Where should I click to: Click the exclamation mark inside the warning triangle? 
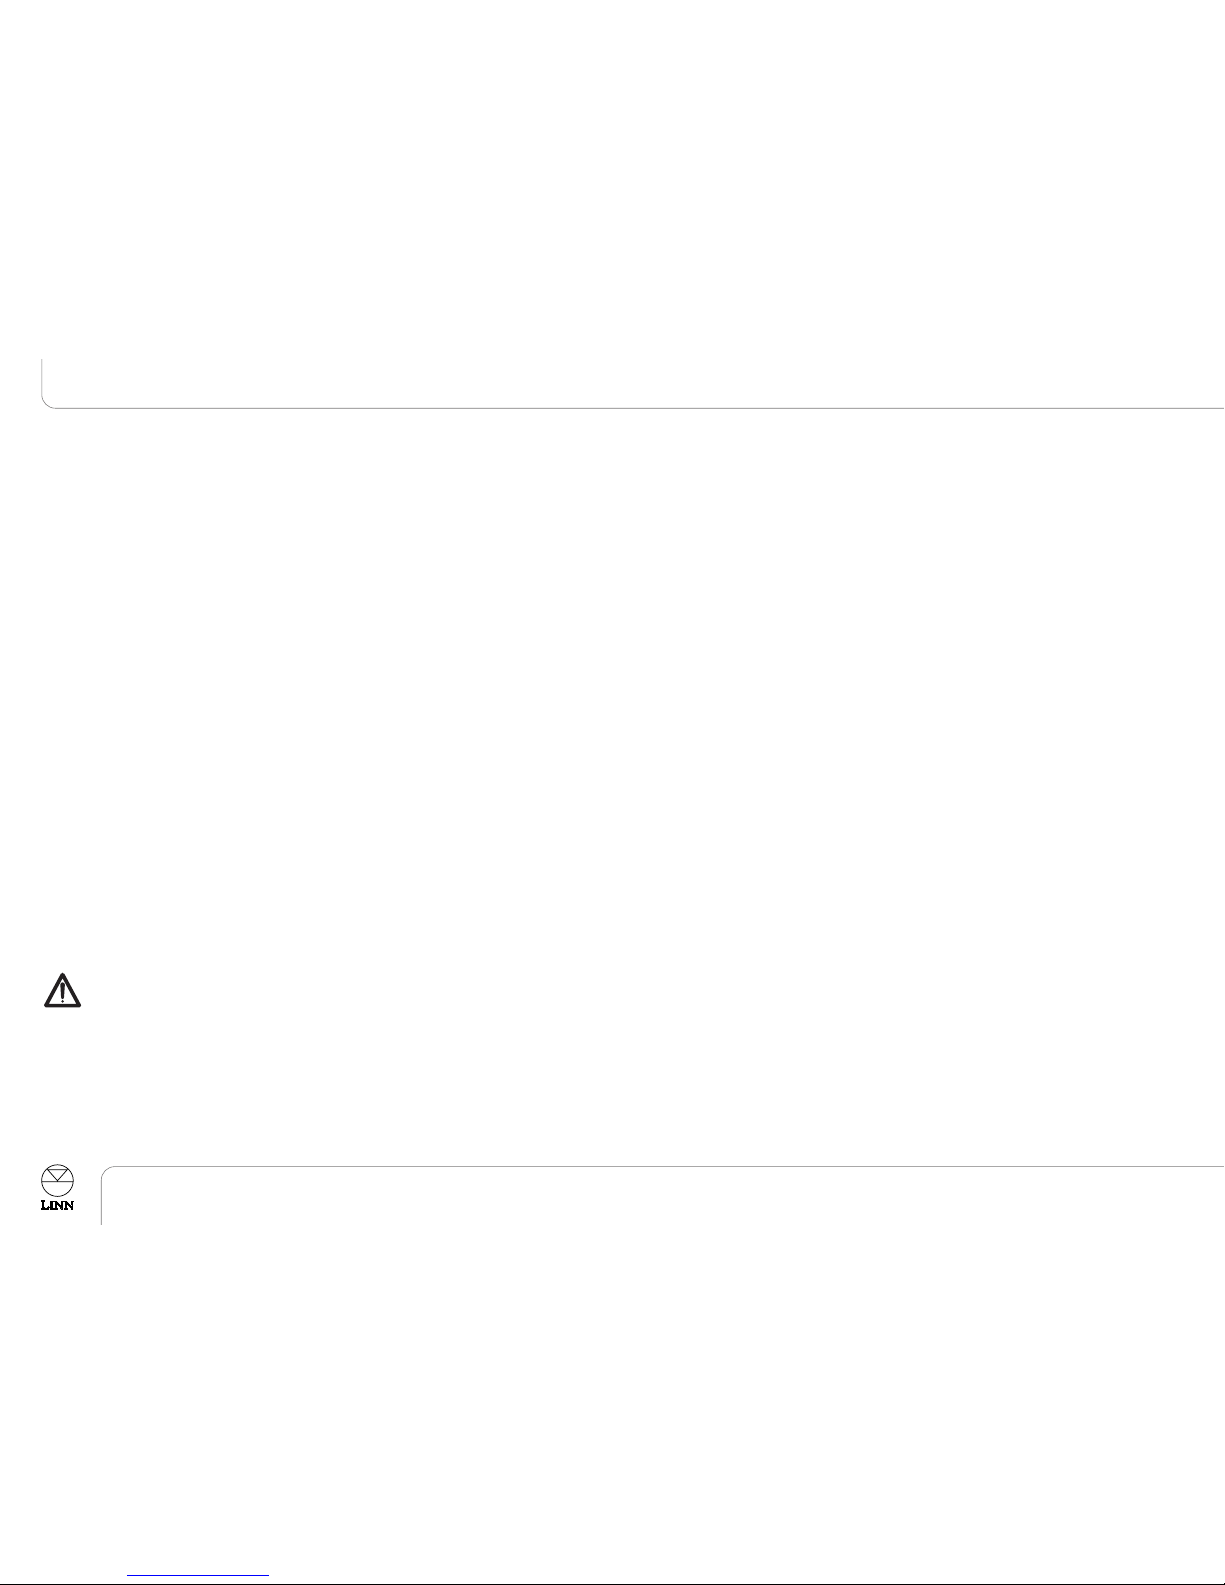[x=63, y=993]
